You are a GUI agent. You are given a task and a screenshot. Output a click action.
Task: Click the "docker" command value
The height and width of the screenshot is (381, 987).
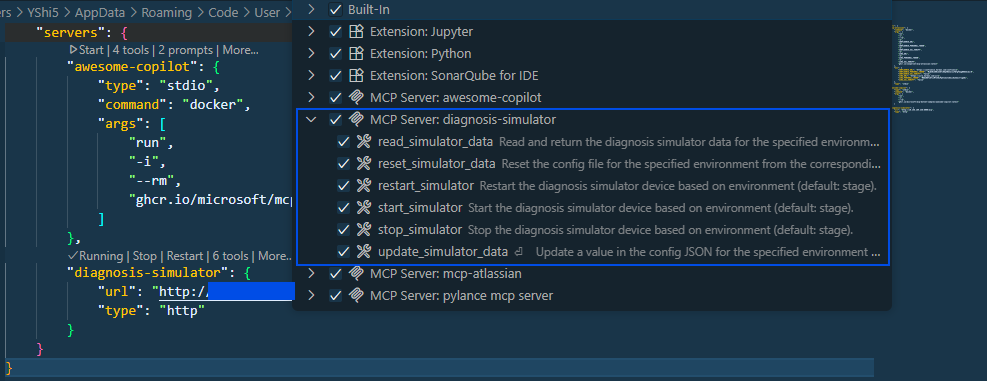pos(213,105)
